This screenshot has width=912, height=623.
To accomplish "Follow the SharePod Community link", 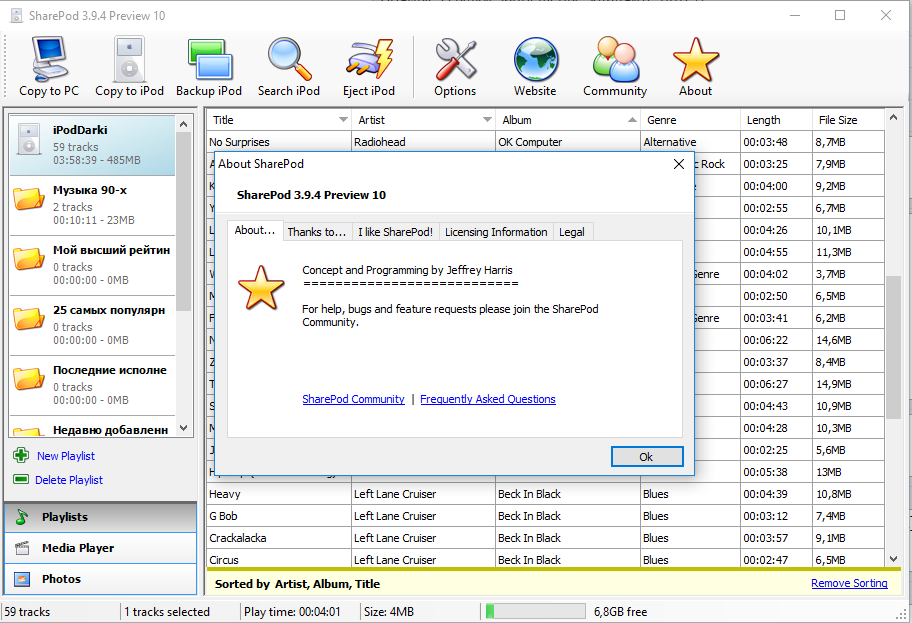I will pos(353,399).
